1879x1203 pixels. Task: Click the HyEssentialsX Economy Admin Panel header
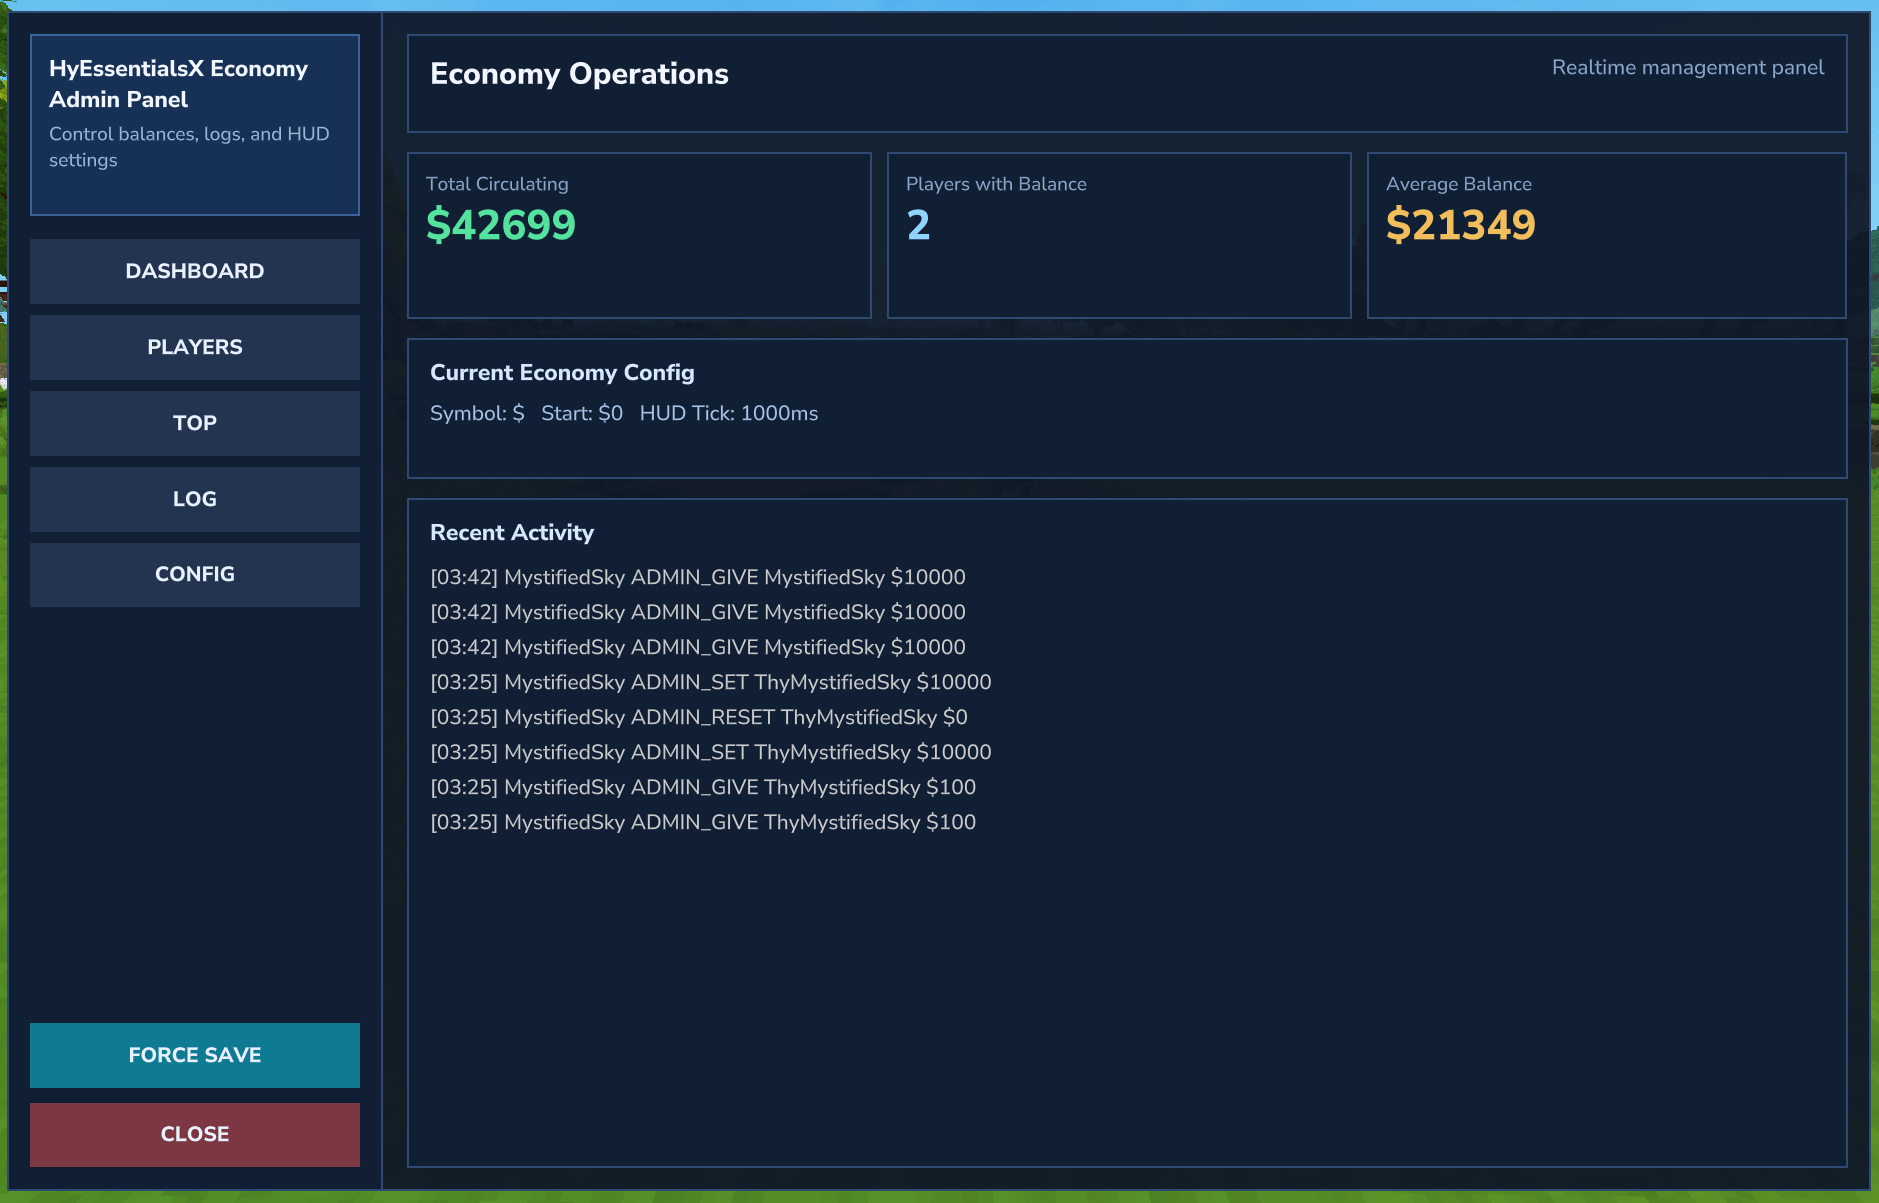tap(178, 84)
